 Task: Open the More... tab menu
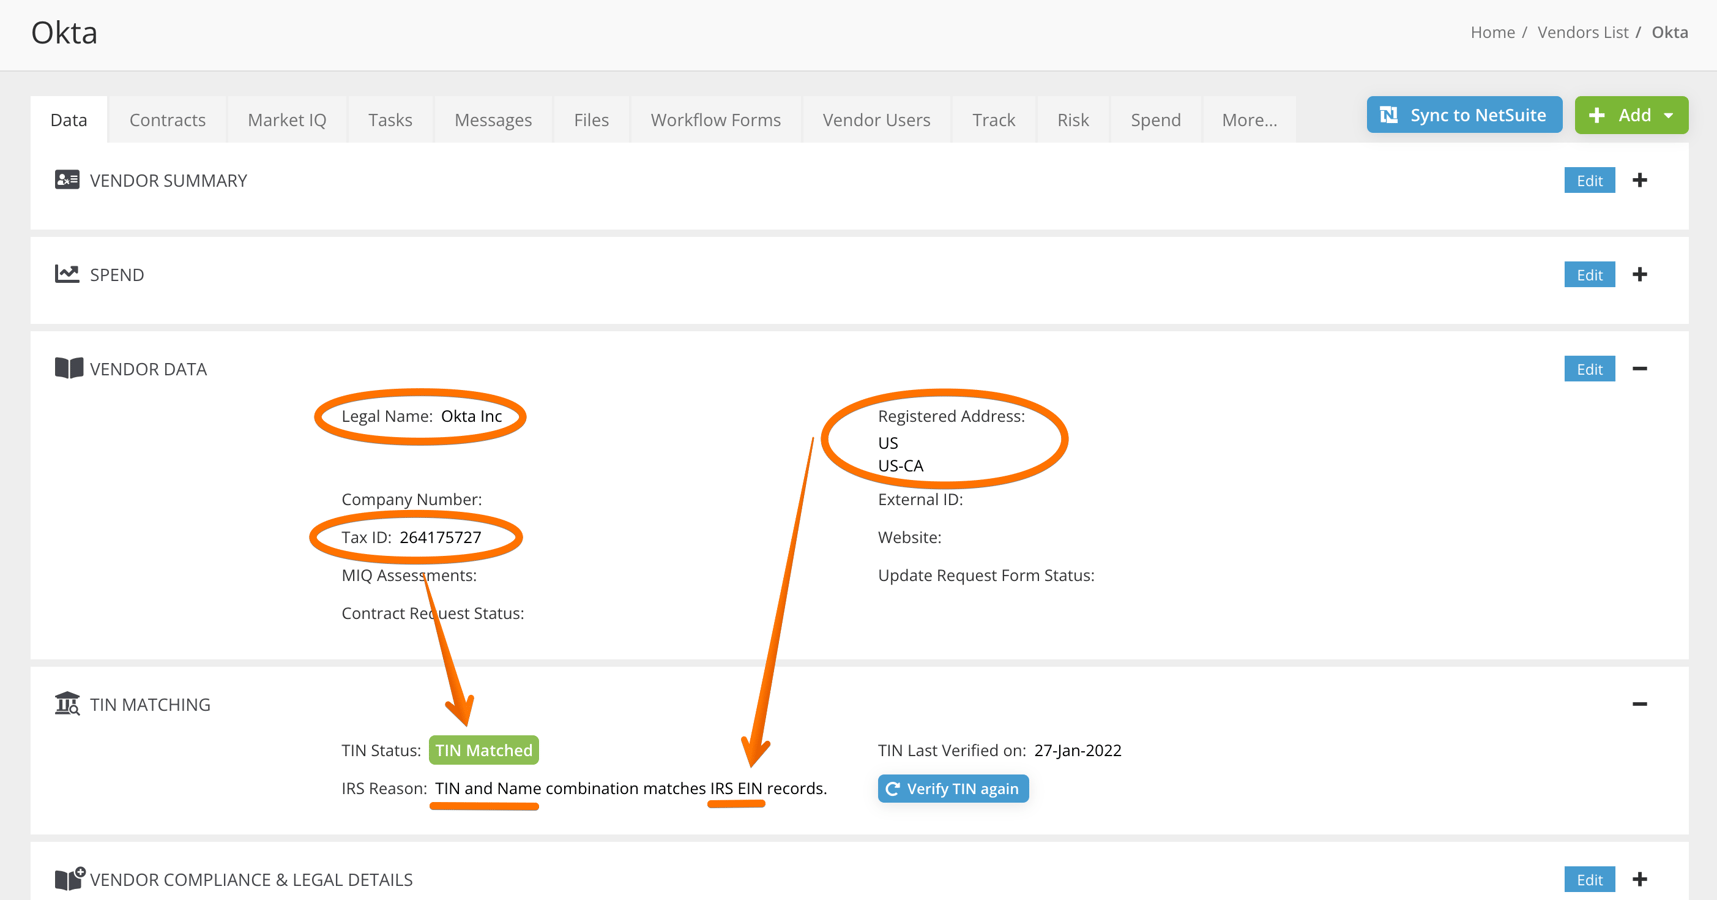click(1248, 120)
